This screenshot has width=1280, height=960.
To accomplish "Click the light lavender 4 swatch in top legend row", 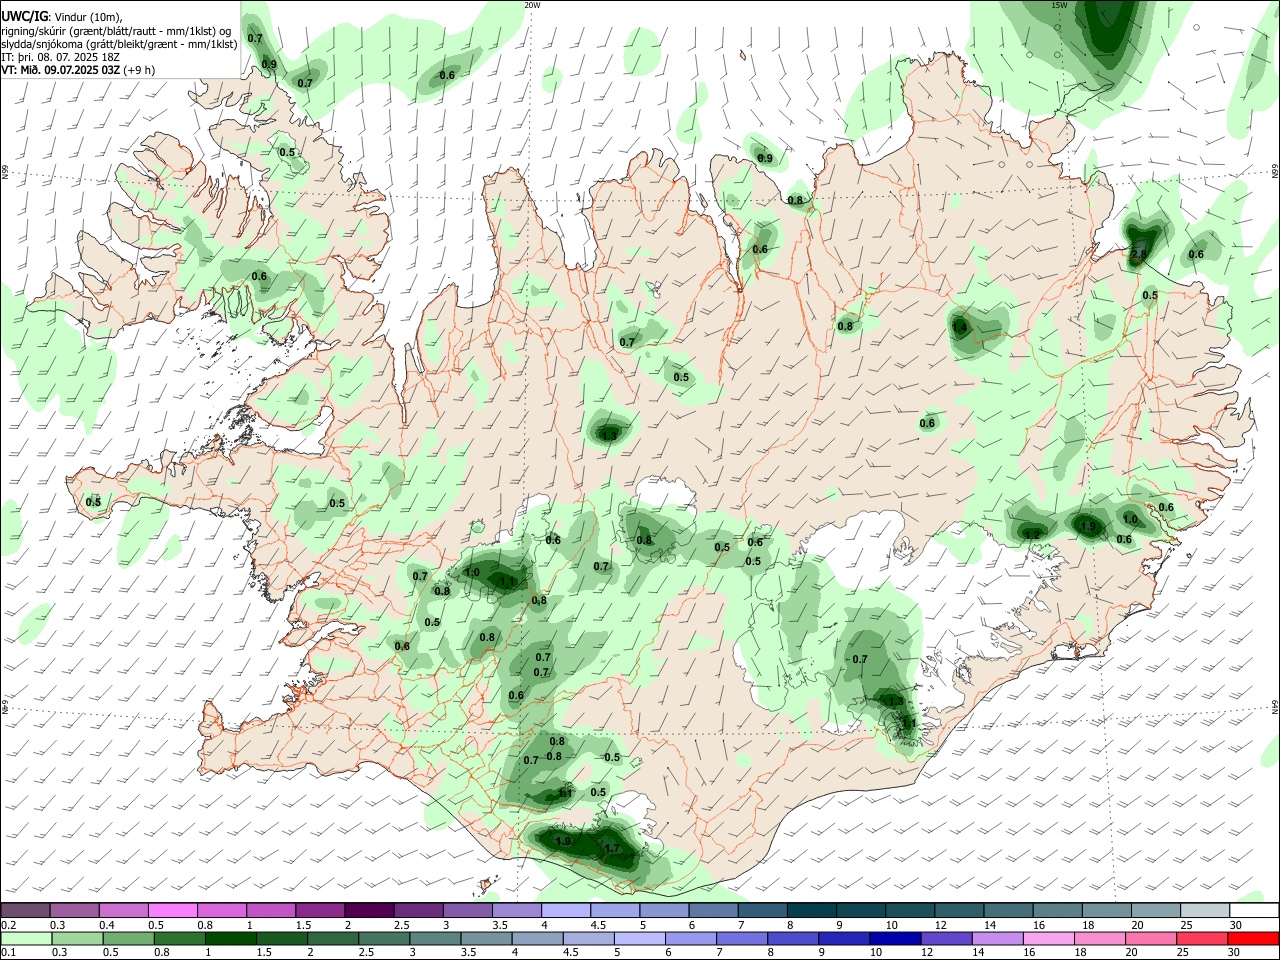I will pos(566,910).
